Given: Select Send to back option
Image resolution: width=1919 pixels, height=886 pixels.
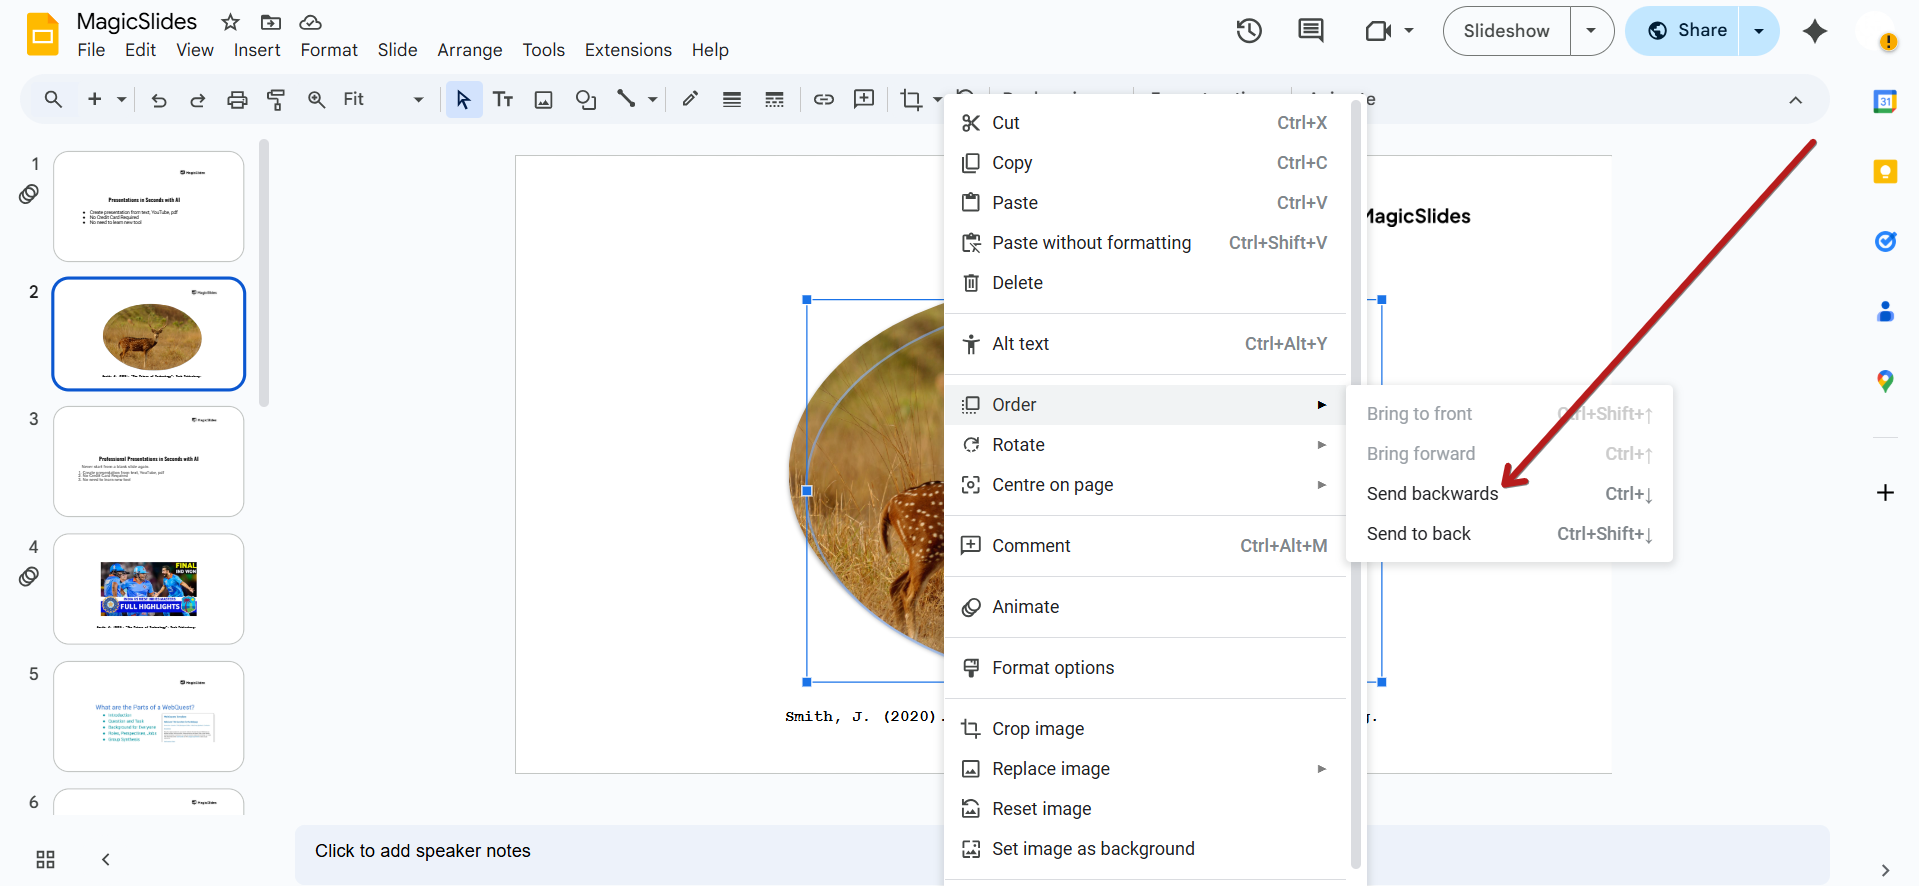Looking at the screenshot, I should 1509,534.
